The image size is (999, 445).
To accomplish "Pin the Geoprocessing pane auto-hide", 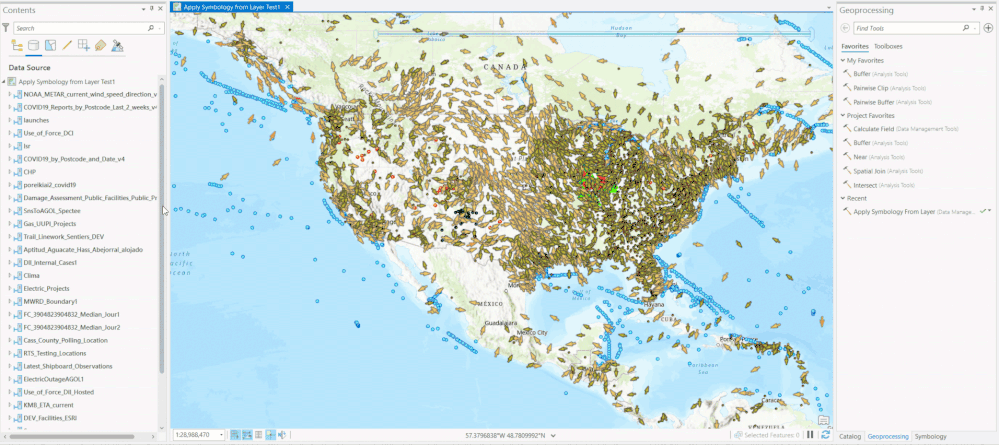I will coord(984,9).
